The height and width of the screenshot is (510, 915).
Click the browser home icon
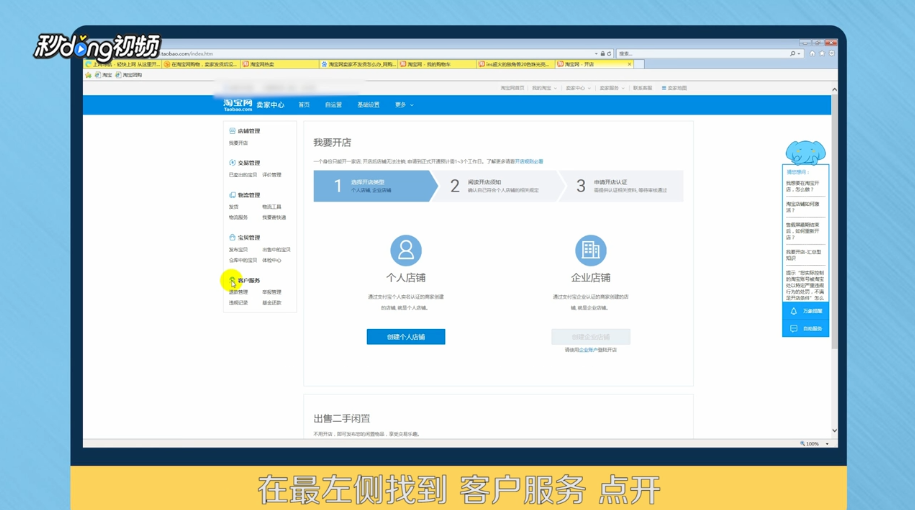pos(812,53)
